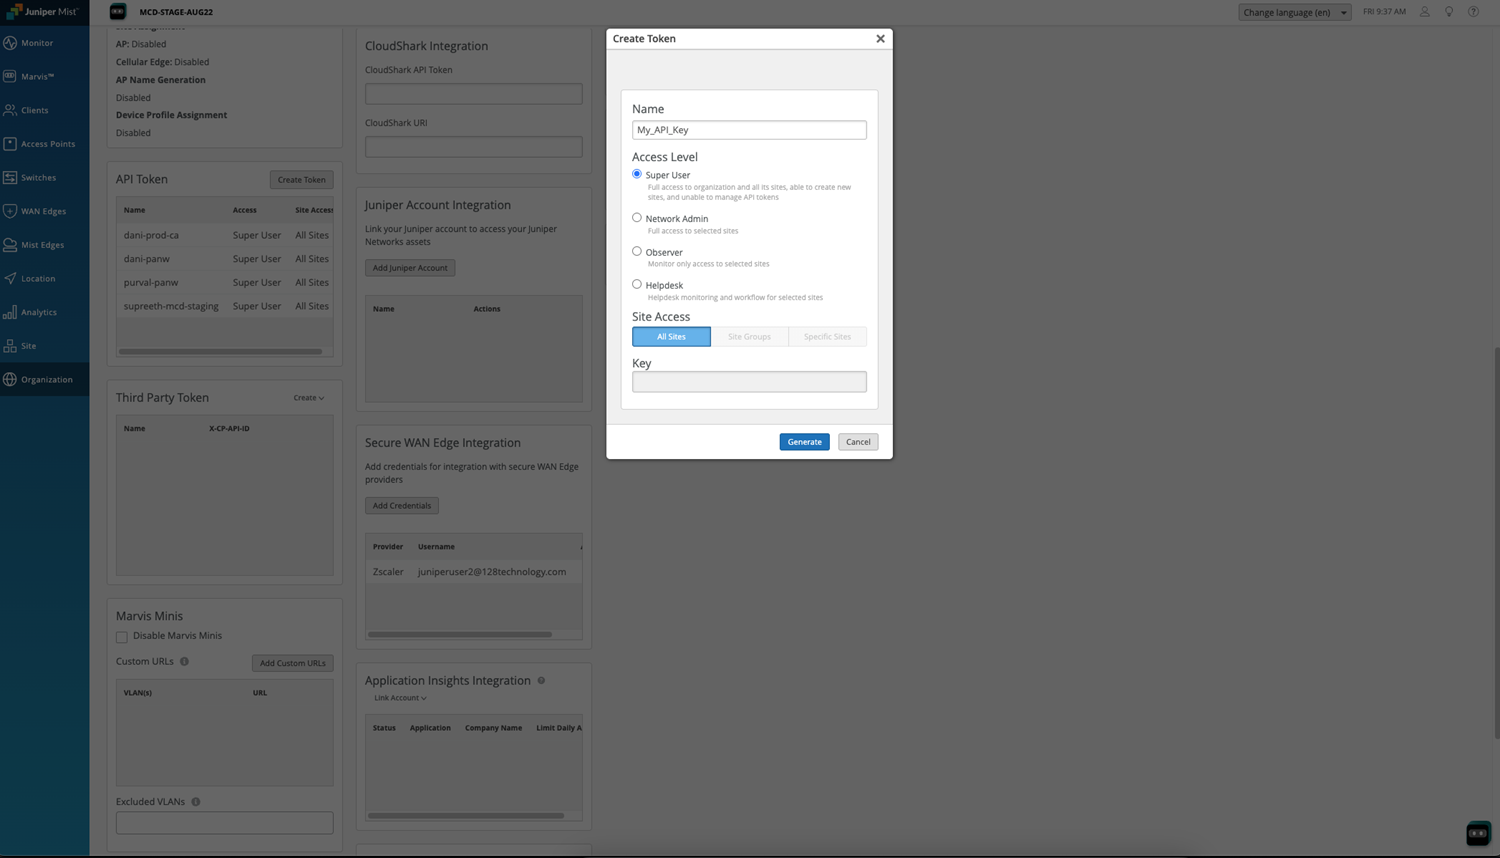The image size is (1500, 858).
Task: Click Generate to create the token
Action: pos(804,442)
